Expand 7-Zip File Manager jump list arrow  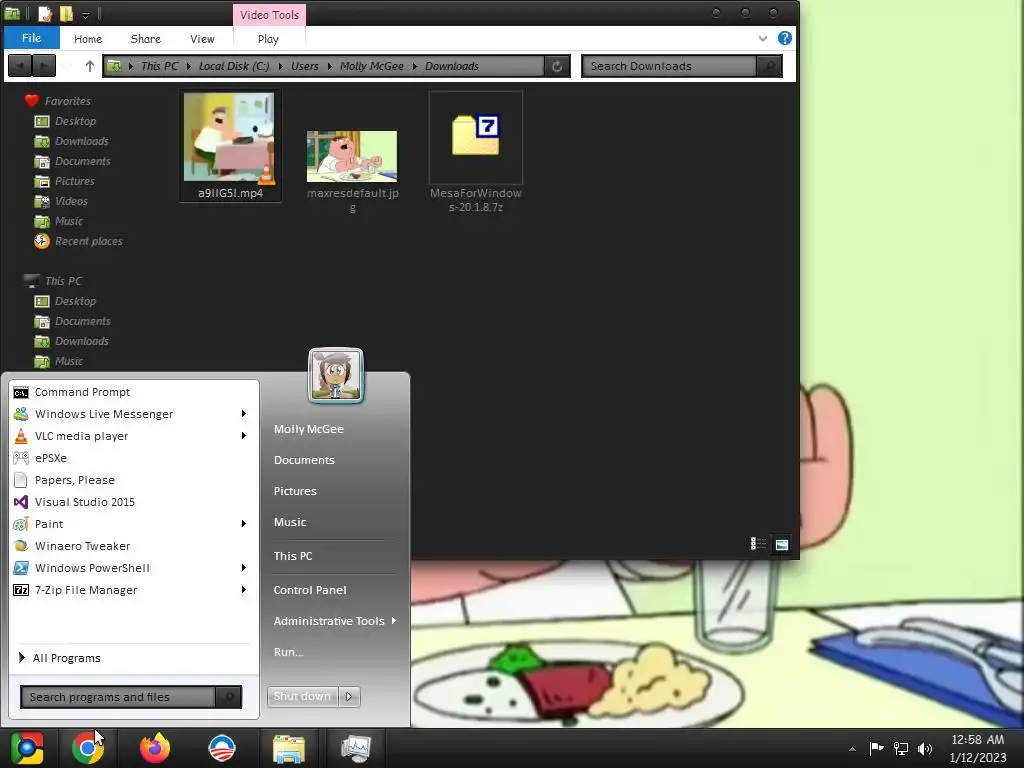pos(244,590)
